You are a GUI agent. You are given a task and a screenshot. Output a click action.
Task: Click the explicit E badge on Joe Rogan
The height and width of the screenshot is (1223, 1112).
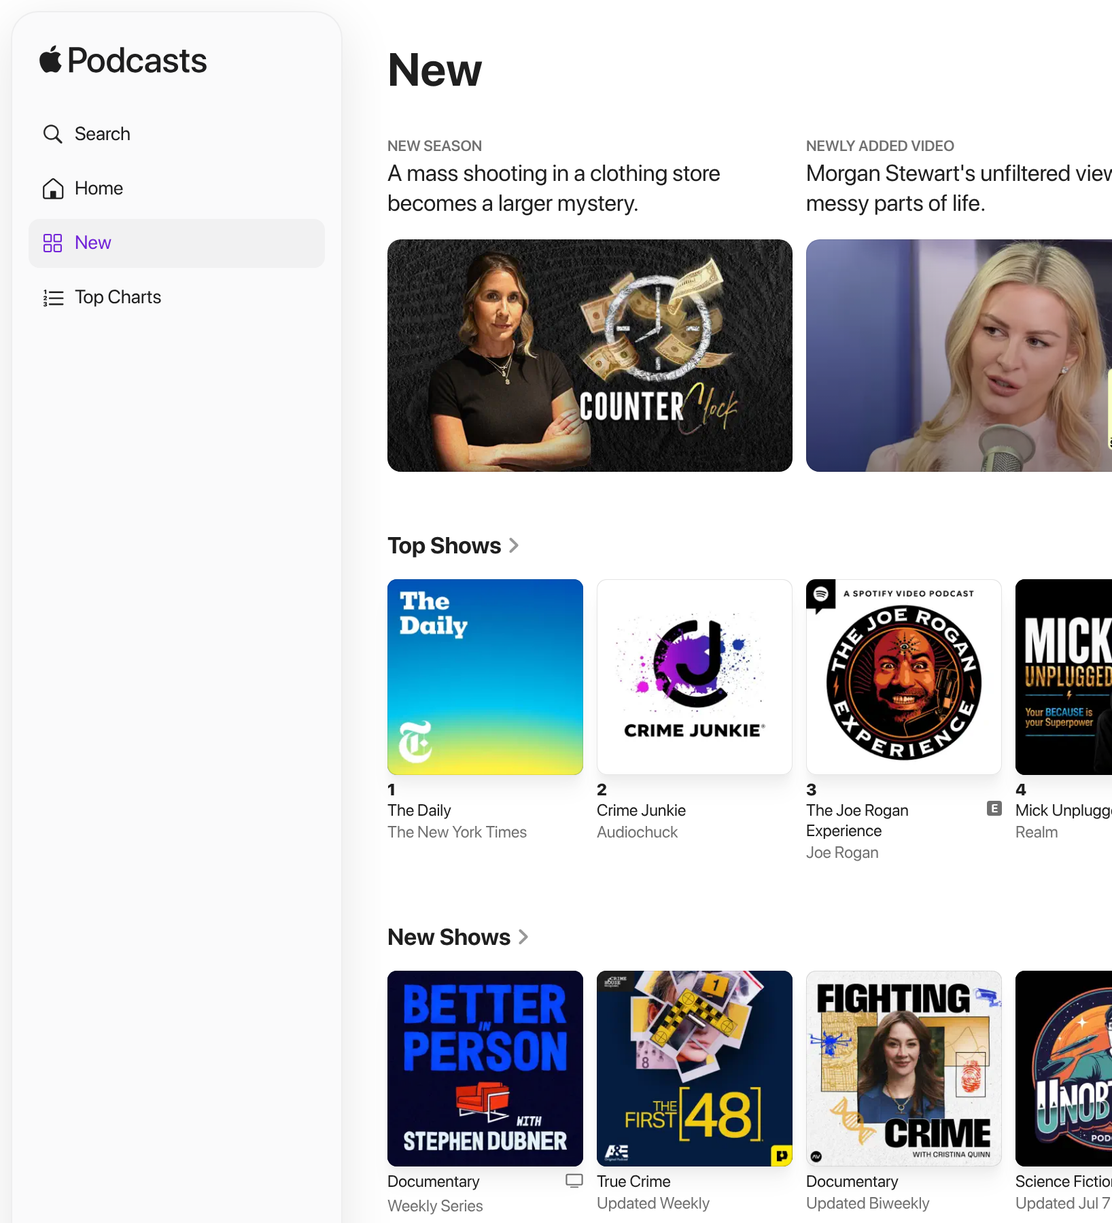(x=994, y=808)
